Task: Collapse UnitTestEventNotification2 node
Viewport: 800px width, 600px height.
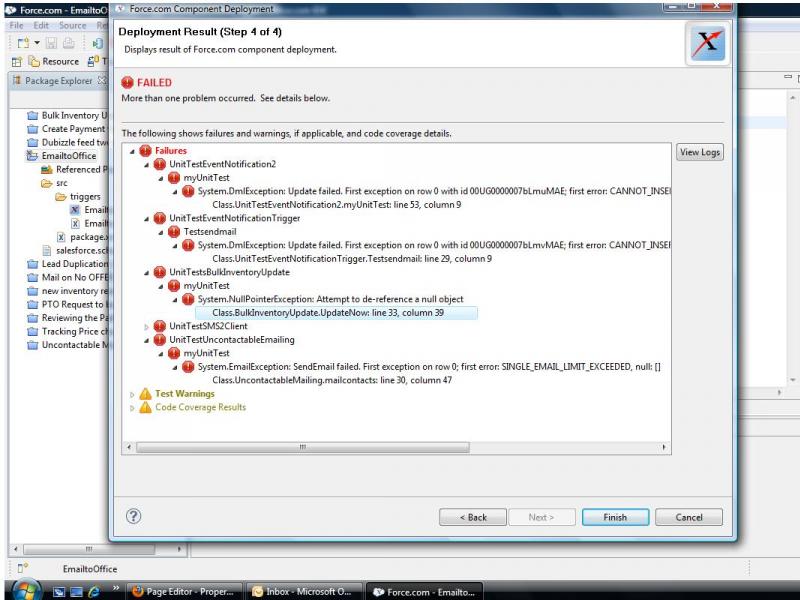Action: 146,164
